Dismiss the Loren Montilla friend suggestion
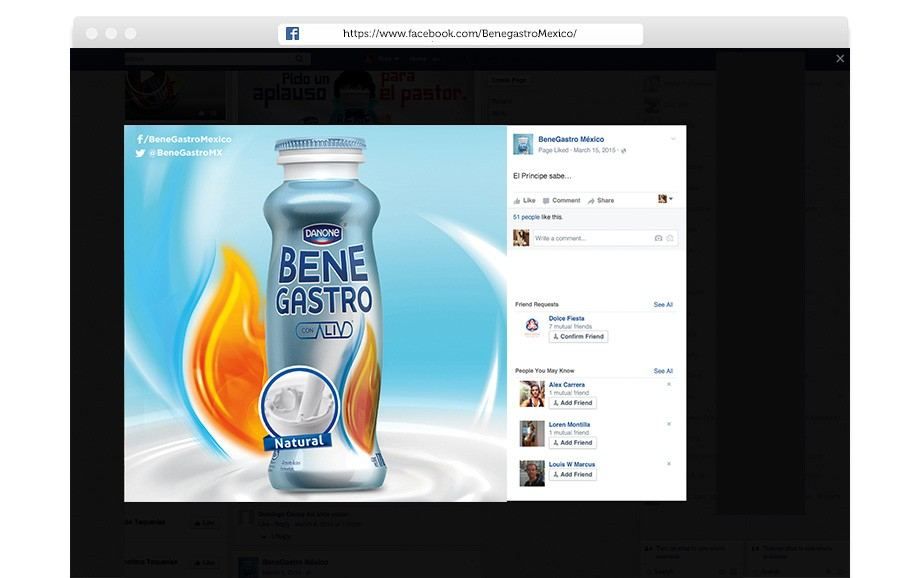The height and width of the screenshot is (578, 924). click(x=669, y=424)
